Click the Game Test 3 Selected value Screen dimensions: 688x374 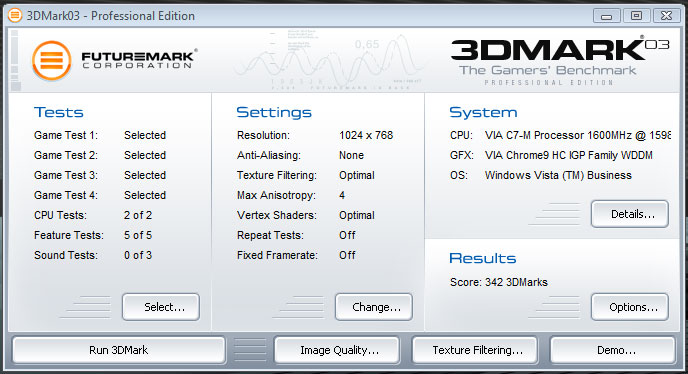[x=145, y=175]
